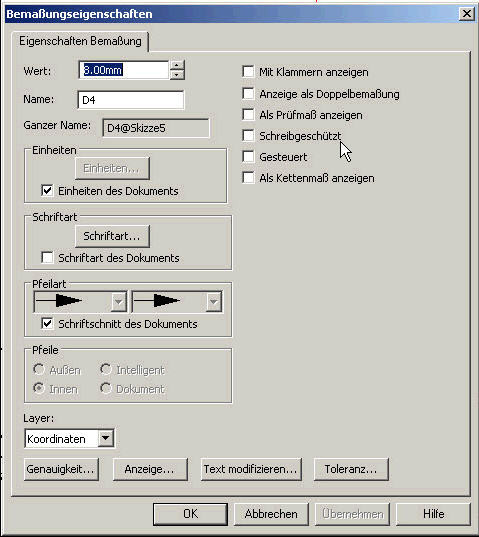The image size is (479, 537).
Task: Toggle Als Prüfmaß anzeigen checkbox
Action: tap(248, 115)
